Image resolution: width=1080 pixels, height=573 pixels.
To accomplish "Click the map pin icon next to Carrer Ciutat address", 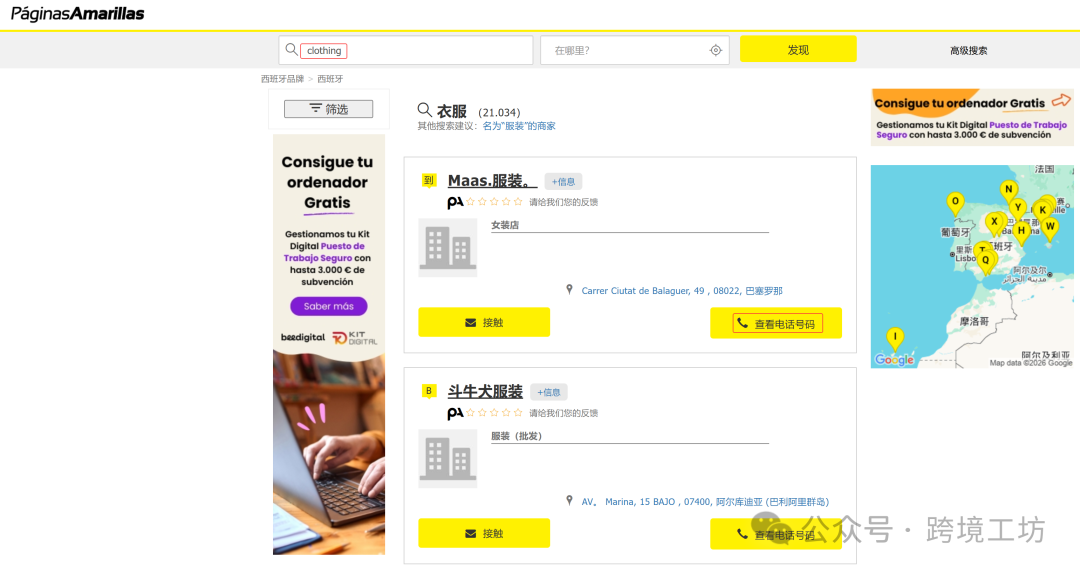I will tap(569, 290).
